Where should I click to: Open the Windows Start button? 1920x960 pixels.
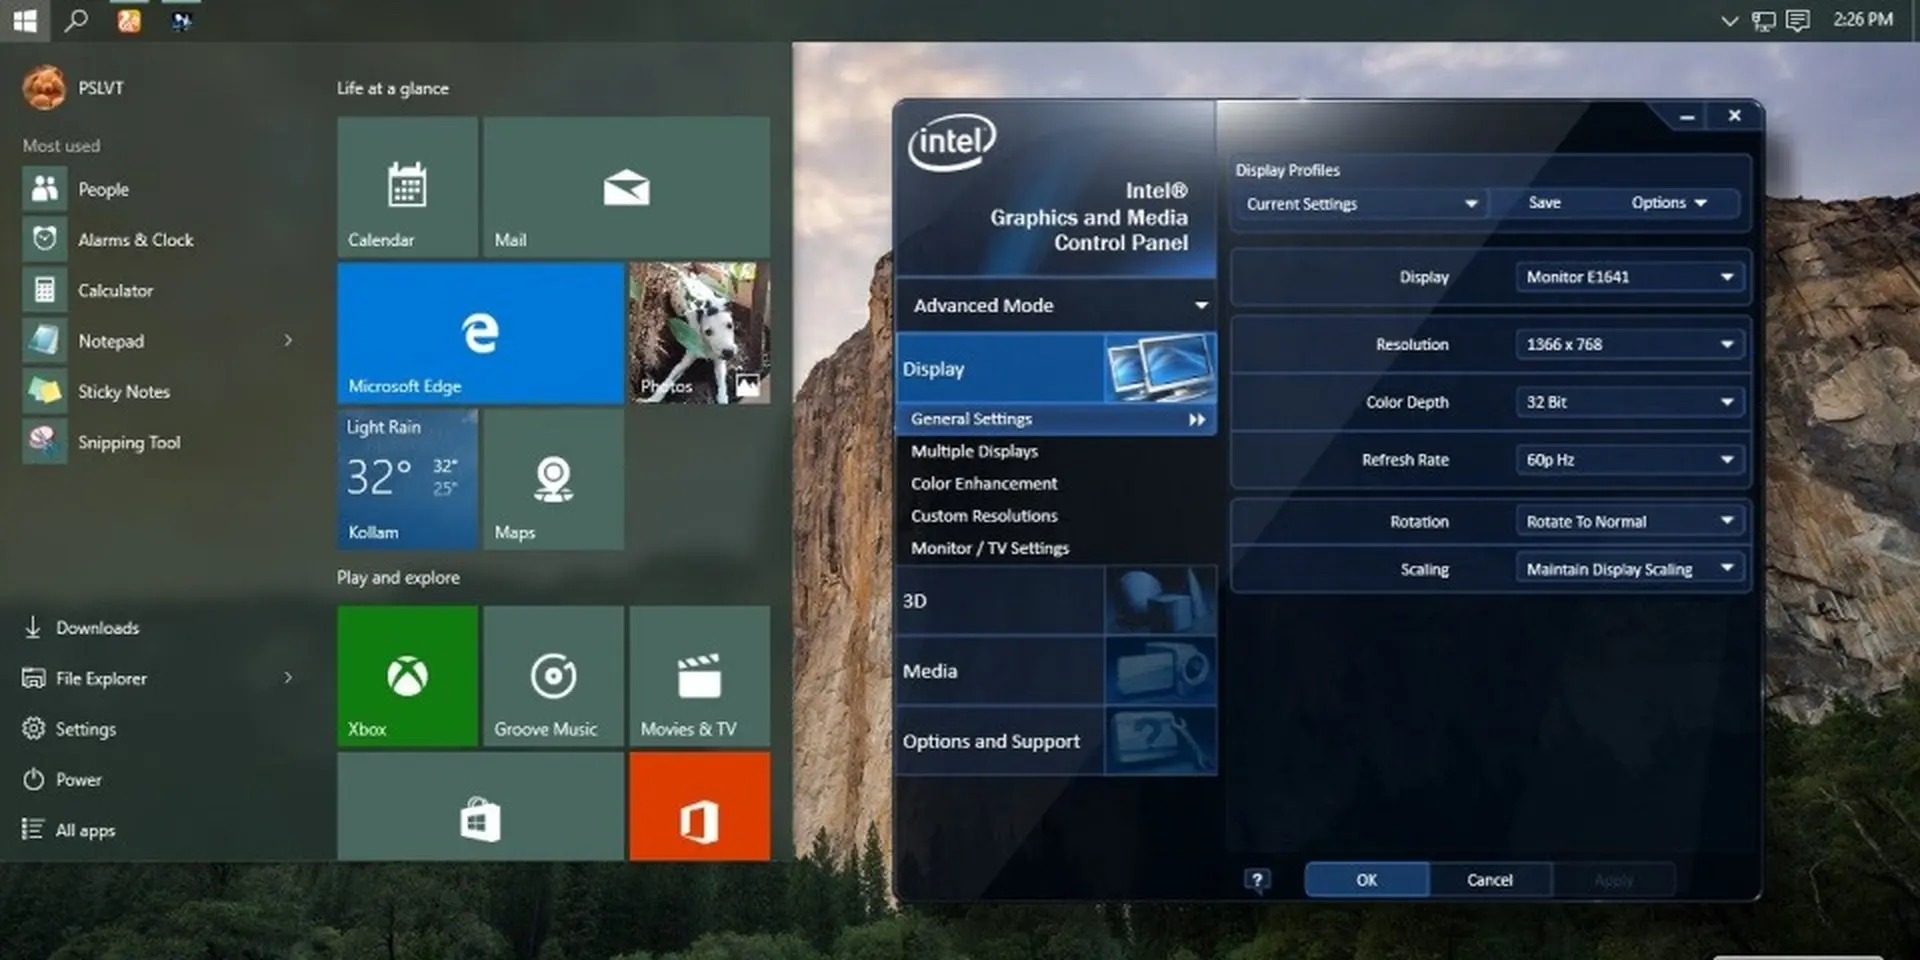pos(24,20)
